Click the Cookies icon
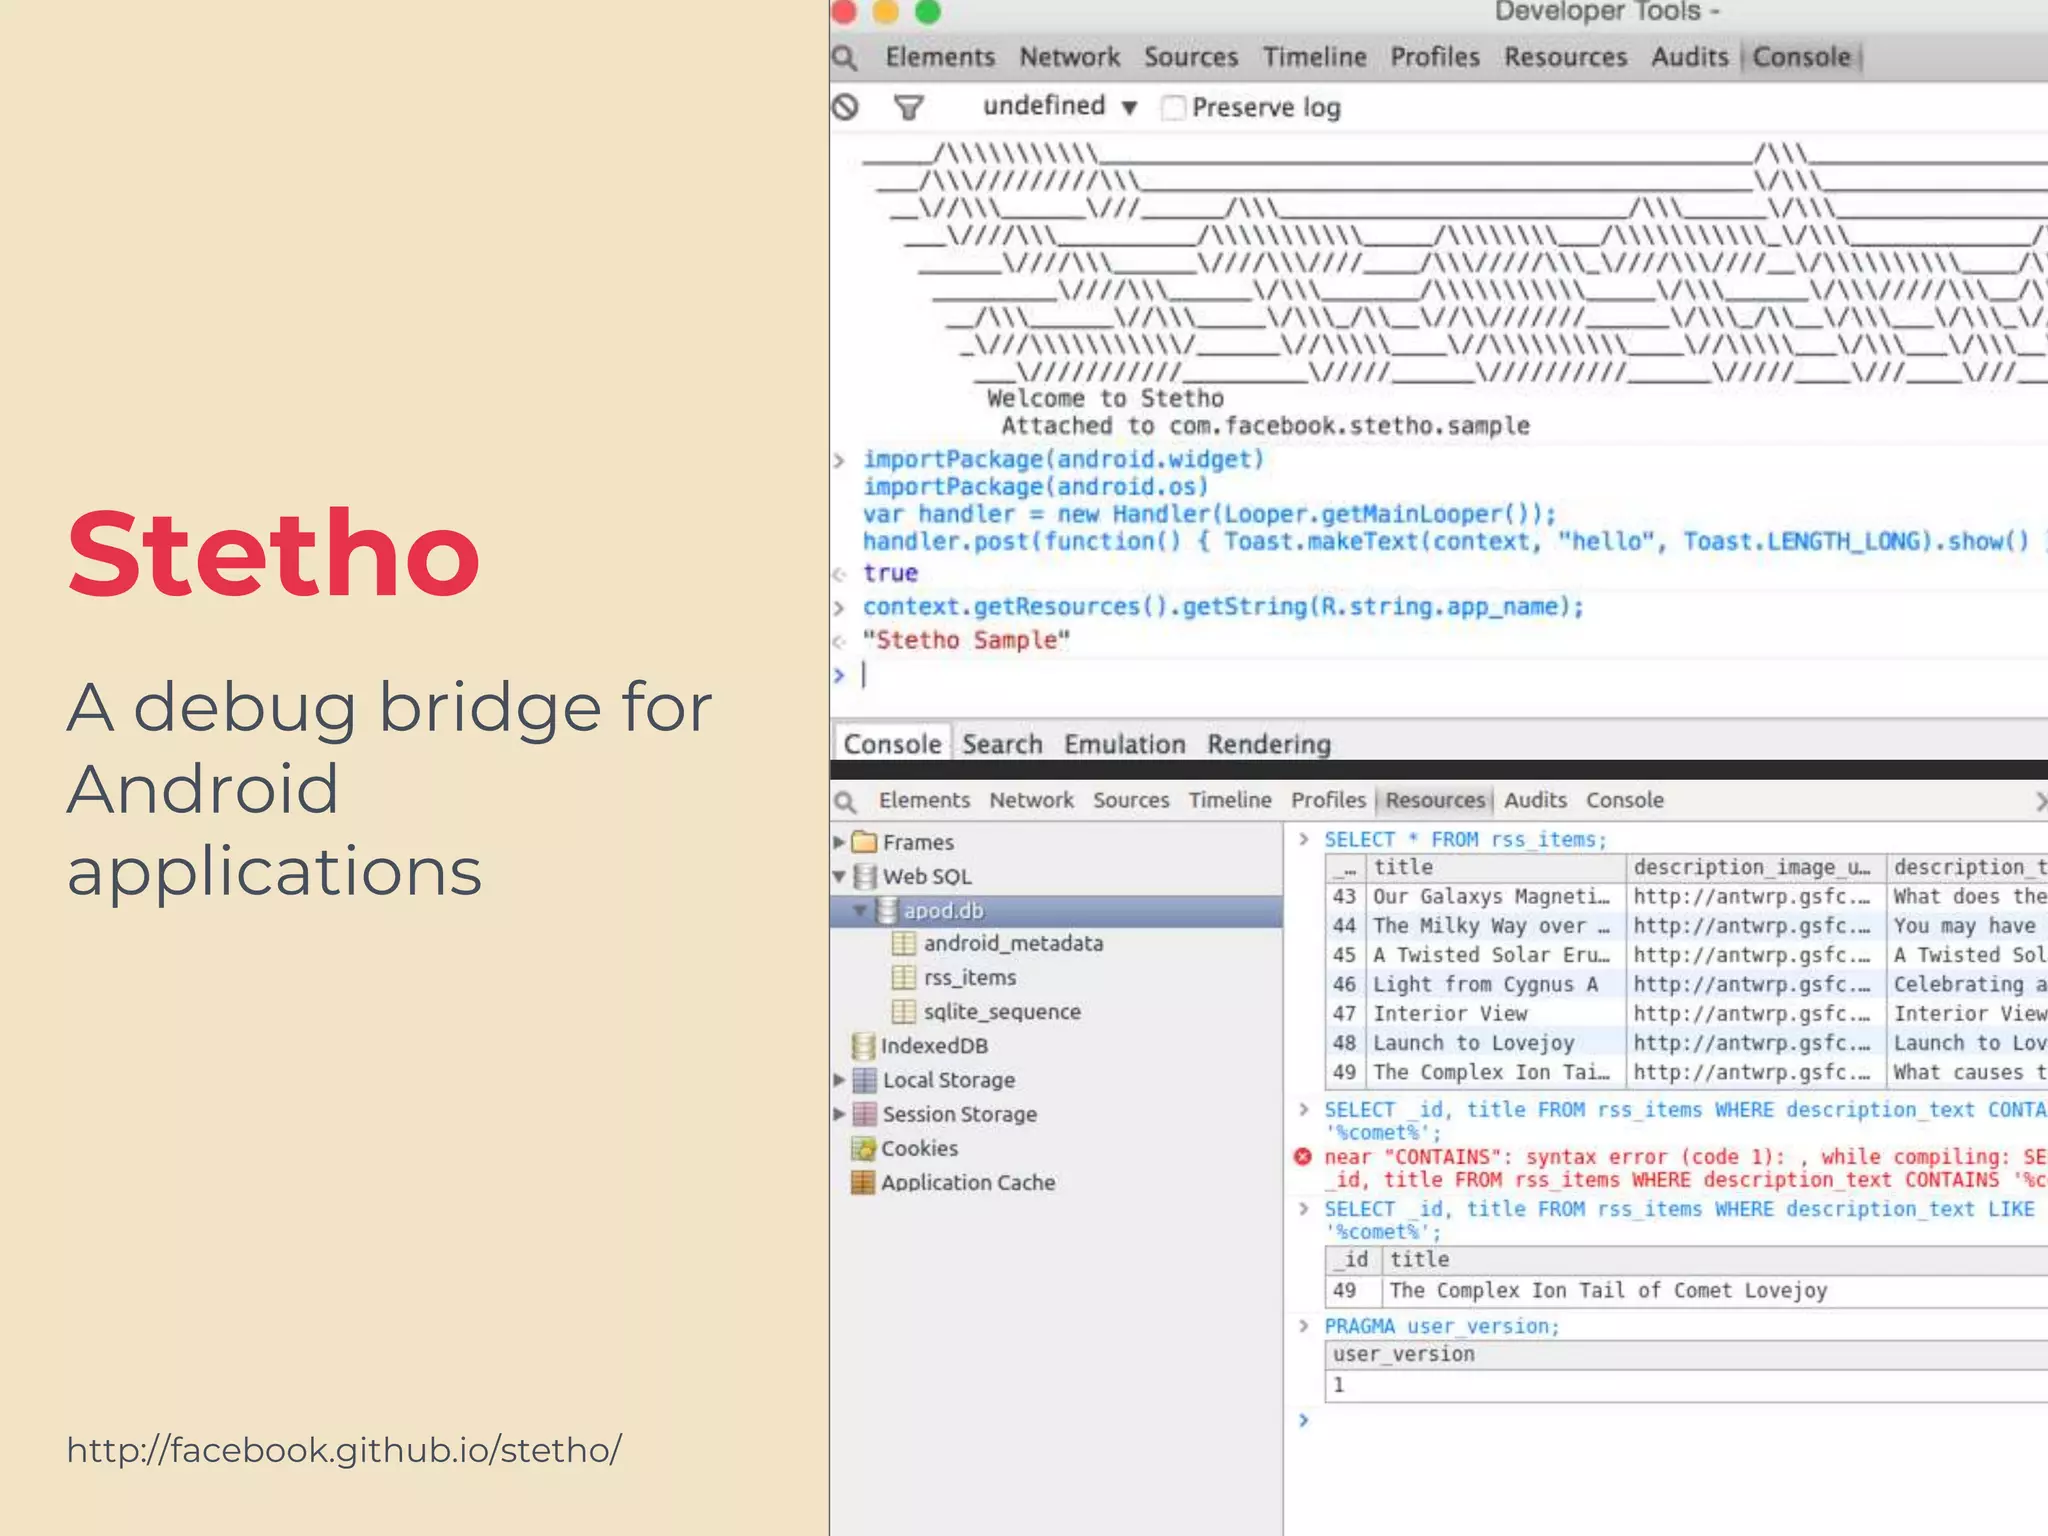2048x1536 pixels. tap(863, 1148)
